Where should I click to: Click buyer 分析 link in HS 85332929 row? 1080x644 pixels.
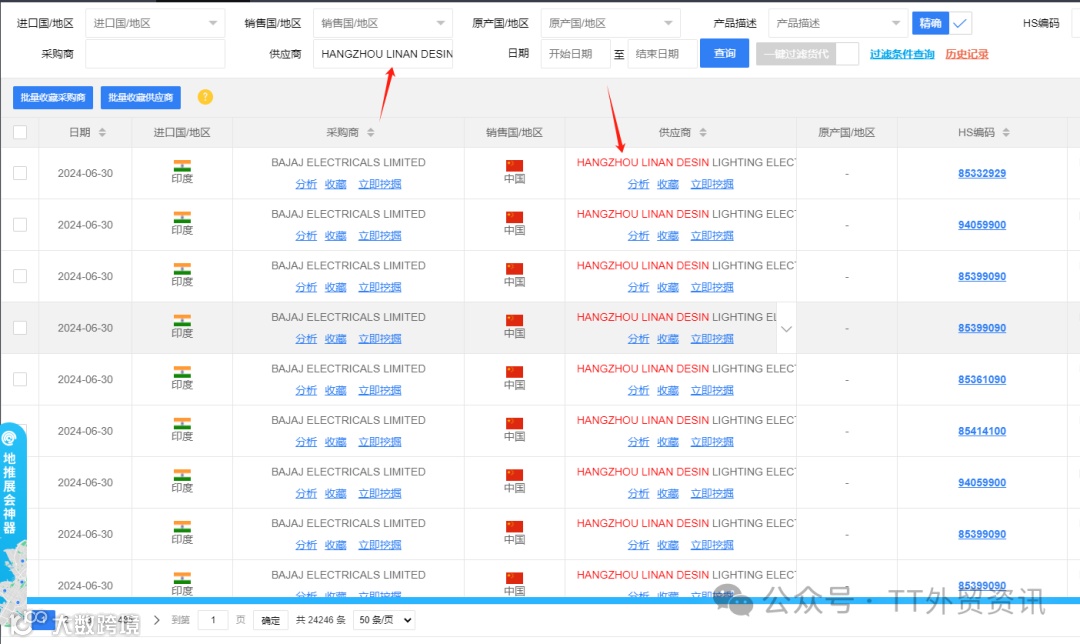tap(306, 184)
